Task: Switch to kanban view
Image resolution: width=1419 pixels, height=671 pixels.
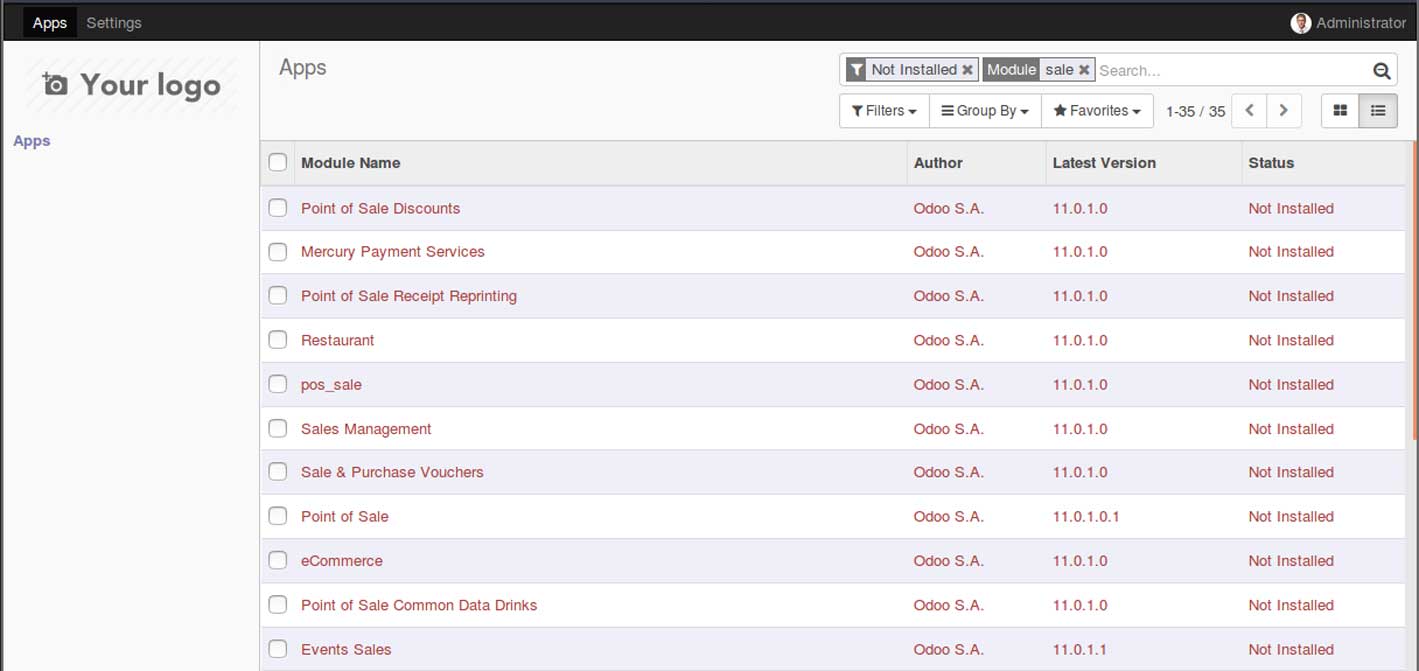Action: coord(1341,111)
